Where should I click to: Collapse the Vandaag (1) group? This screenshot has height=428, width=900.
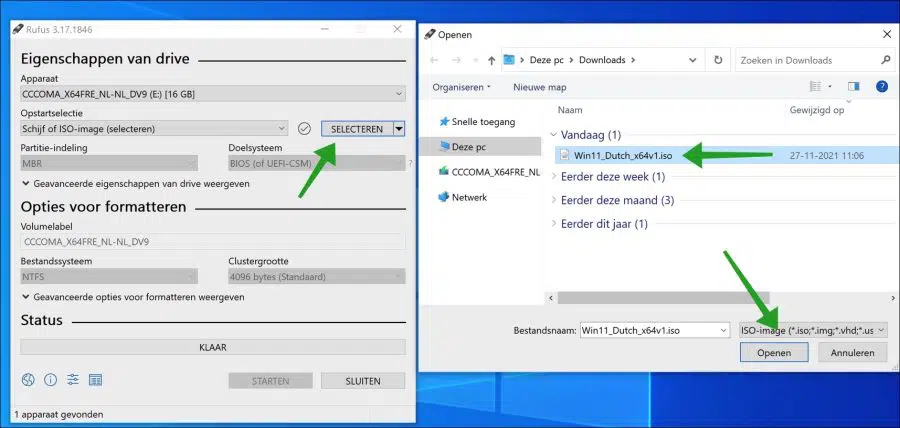coord(553,135)
